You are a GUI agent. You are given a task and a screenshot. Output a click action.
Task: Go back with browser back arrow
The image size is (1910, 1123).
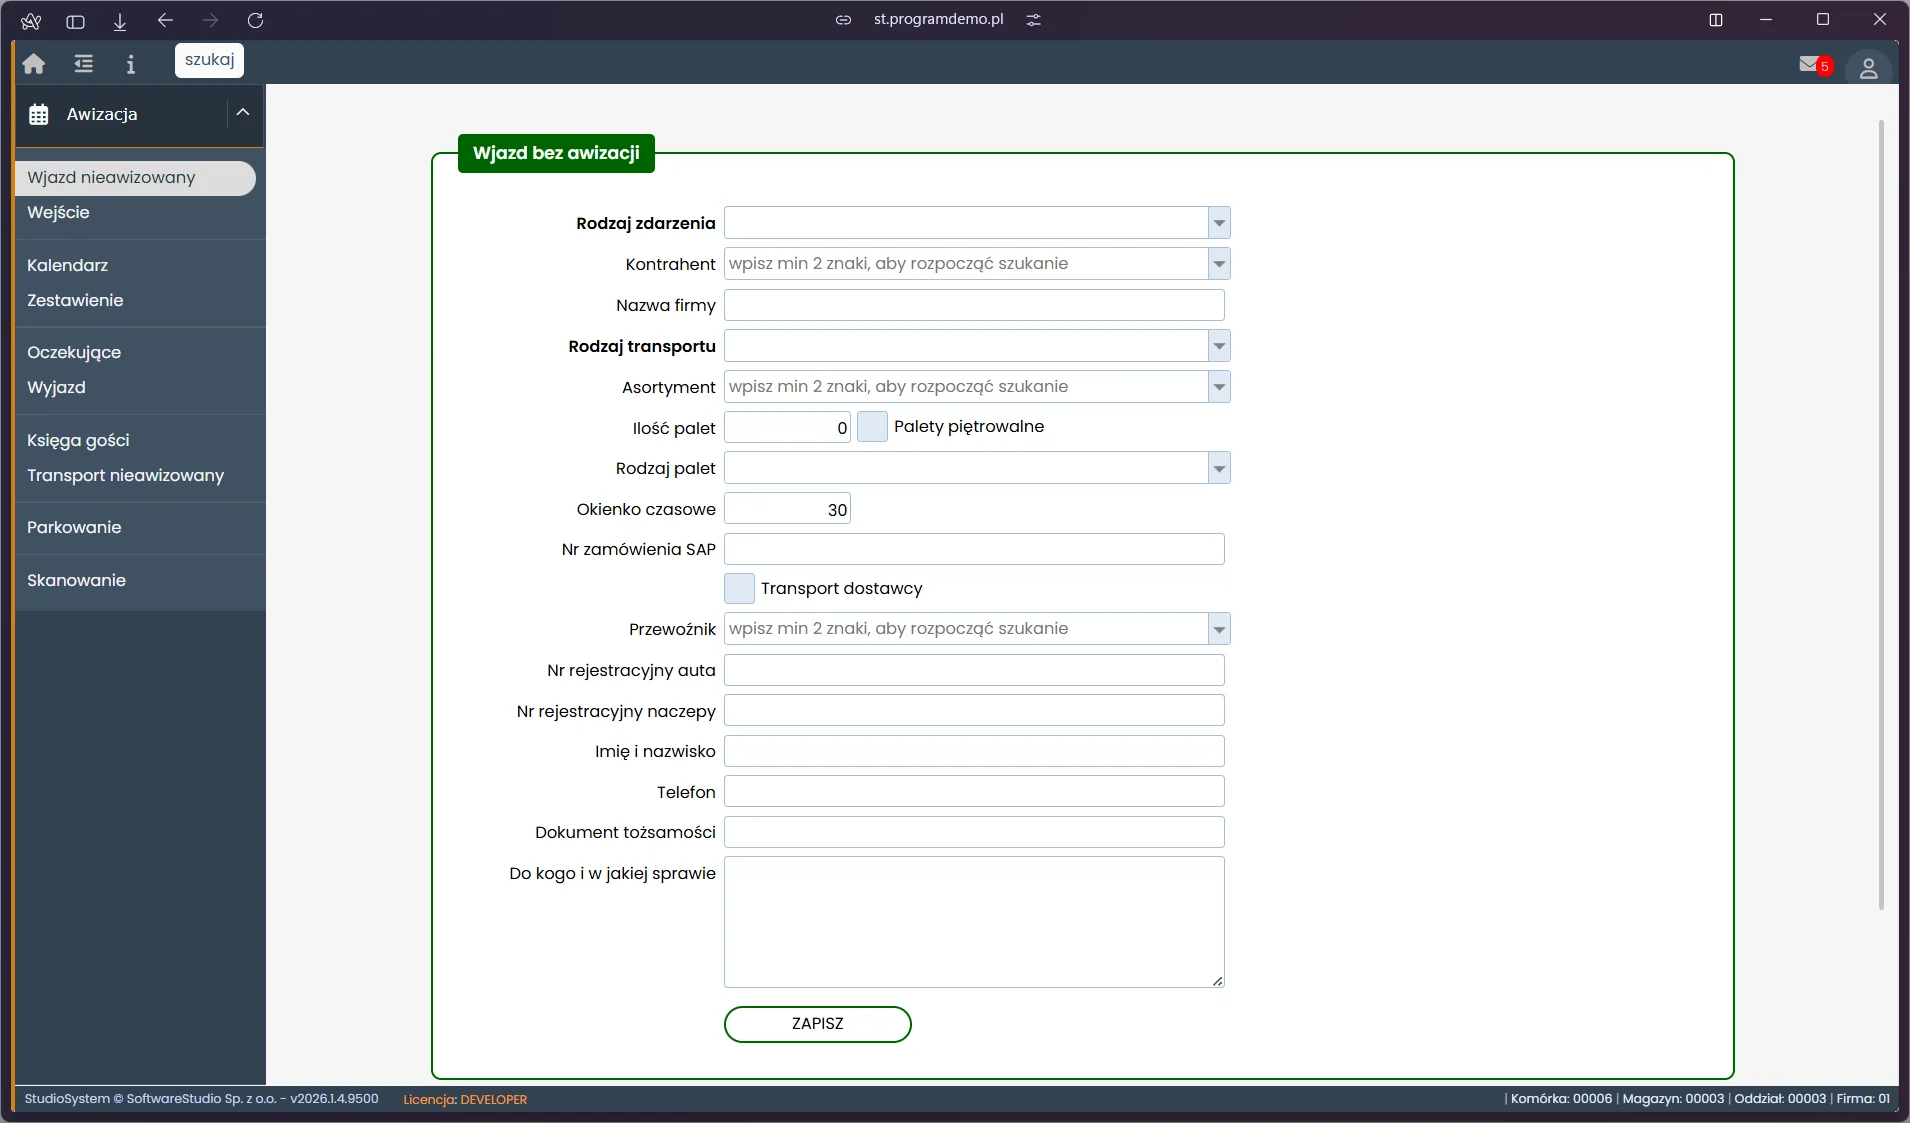coord(165,20)
